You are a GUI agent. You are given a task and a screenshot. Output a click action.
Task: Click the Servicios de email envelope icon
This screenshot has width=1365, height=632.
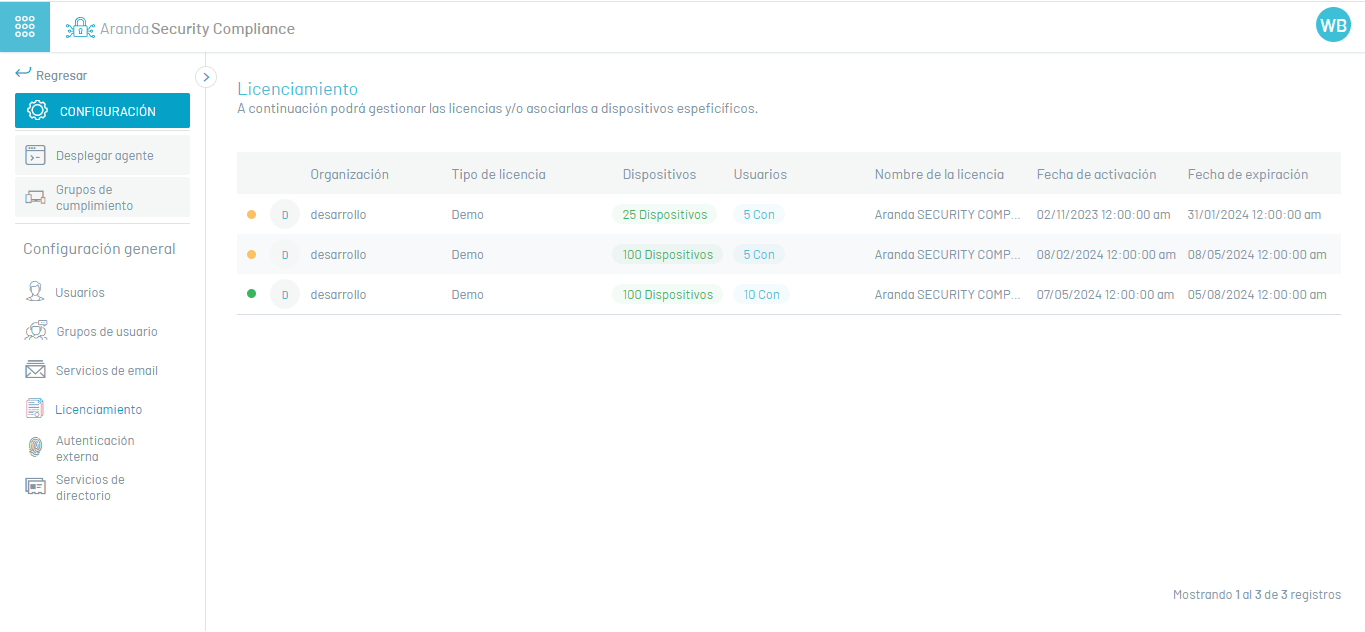(35, 370)
